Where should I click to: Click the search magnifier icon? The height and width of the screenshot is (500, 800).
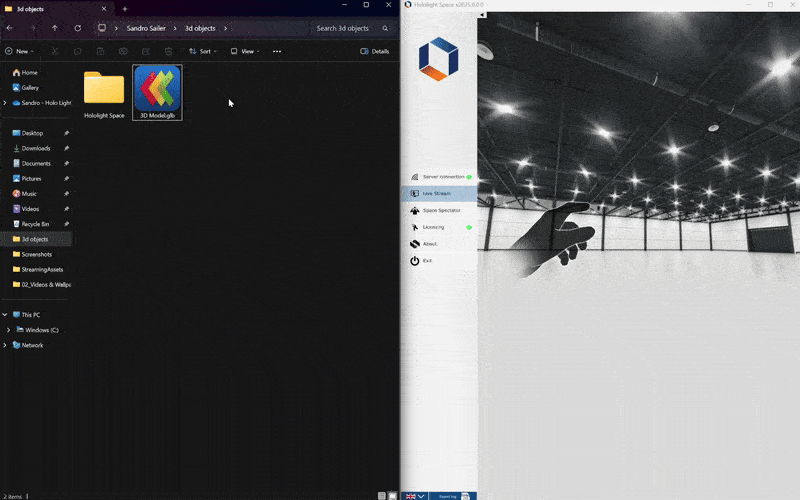(x=385, y=29)
